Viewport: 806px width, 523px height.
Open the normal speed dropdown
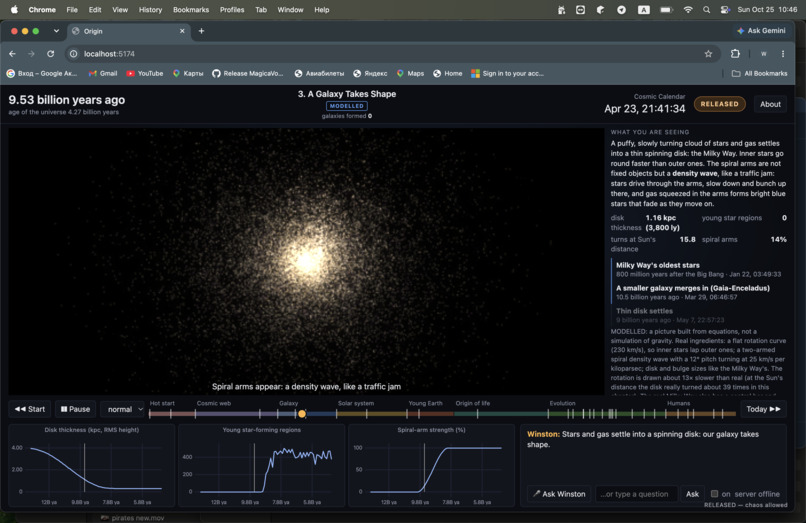(x=123, y=409)
